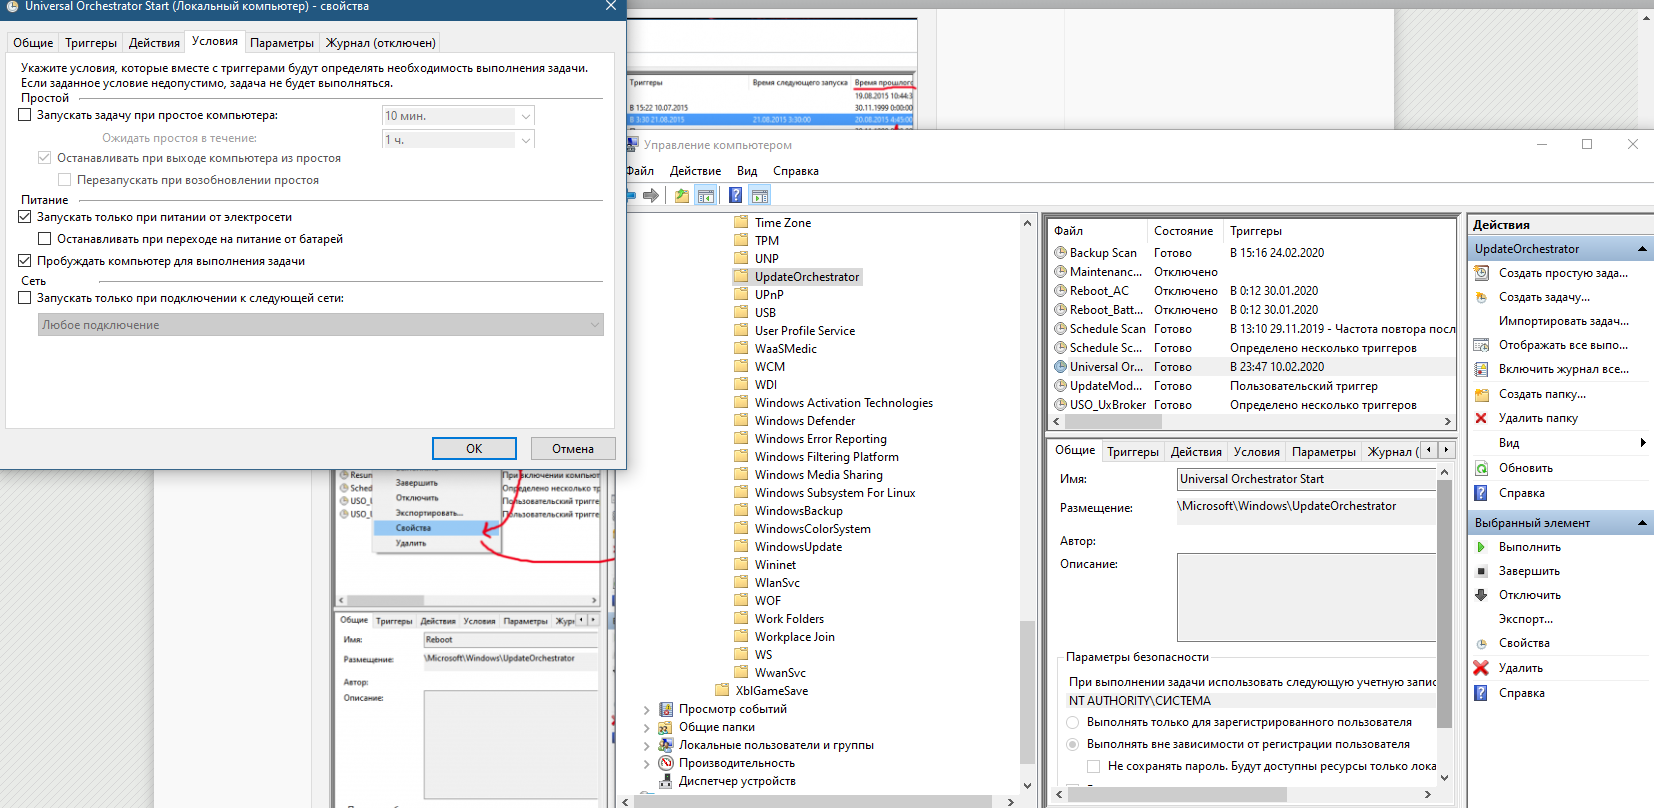Select the 'Производительность' node icon
This screenshot has width=1654, height=808.
click(665, 763)
